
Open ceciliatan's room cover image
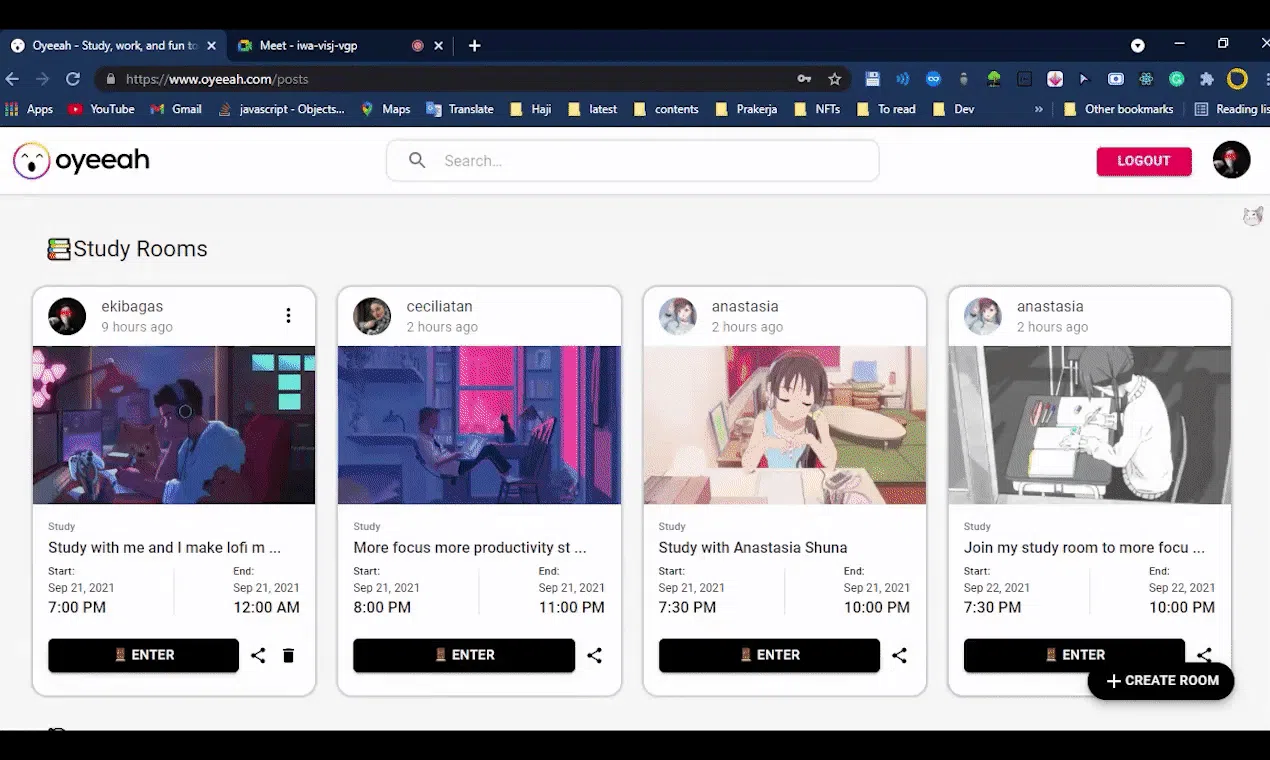click(479, 425)
